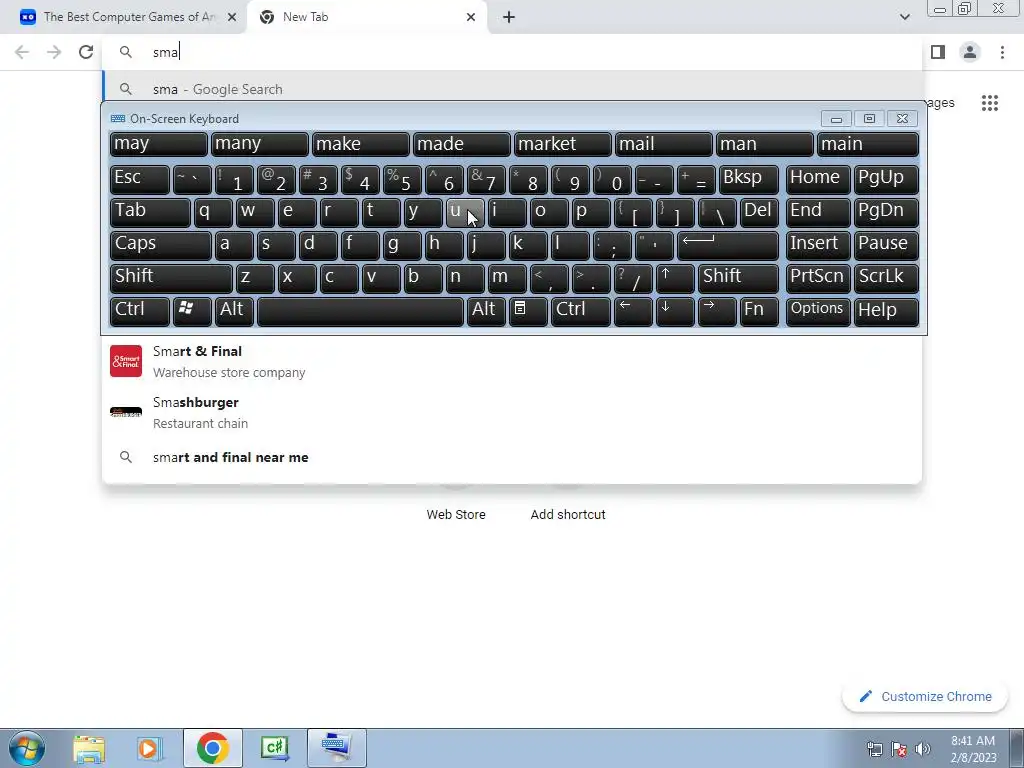
Task: Click the Bksp key
Action: click(x=748, y=179)
